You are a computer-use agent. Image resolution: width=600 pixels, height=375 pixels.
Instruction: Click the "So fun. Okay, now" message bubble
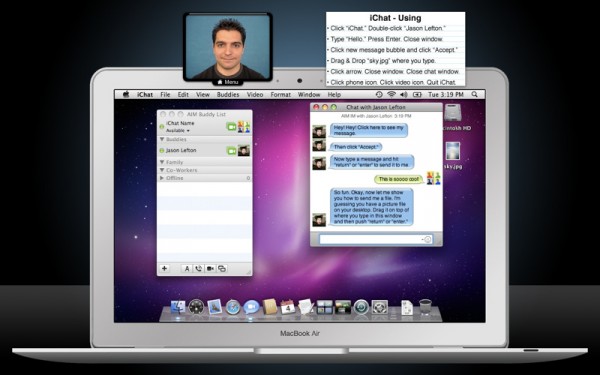pos(371,207)
